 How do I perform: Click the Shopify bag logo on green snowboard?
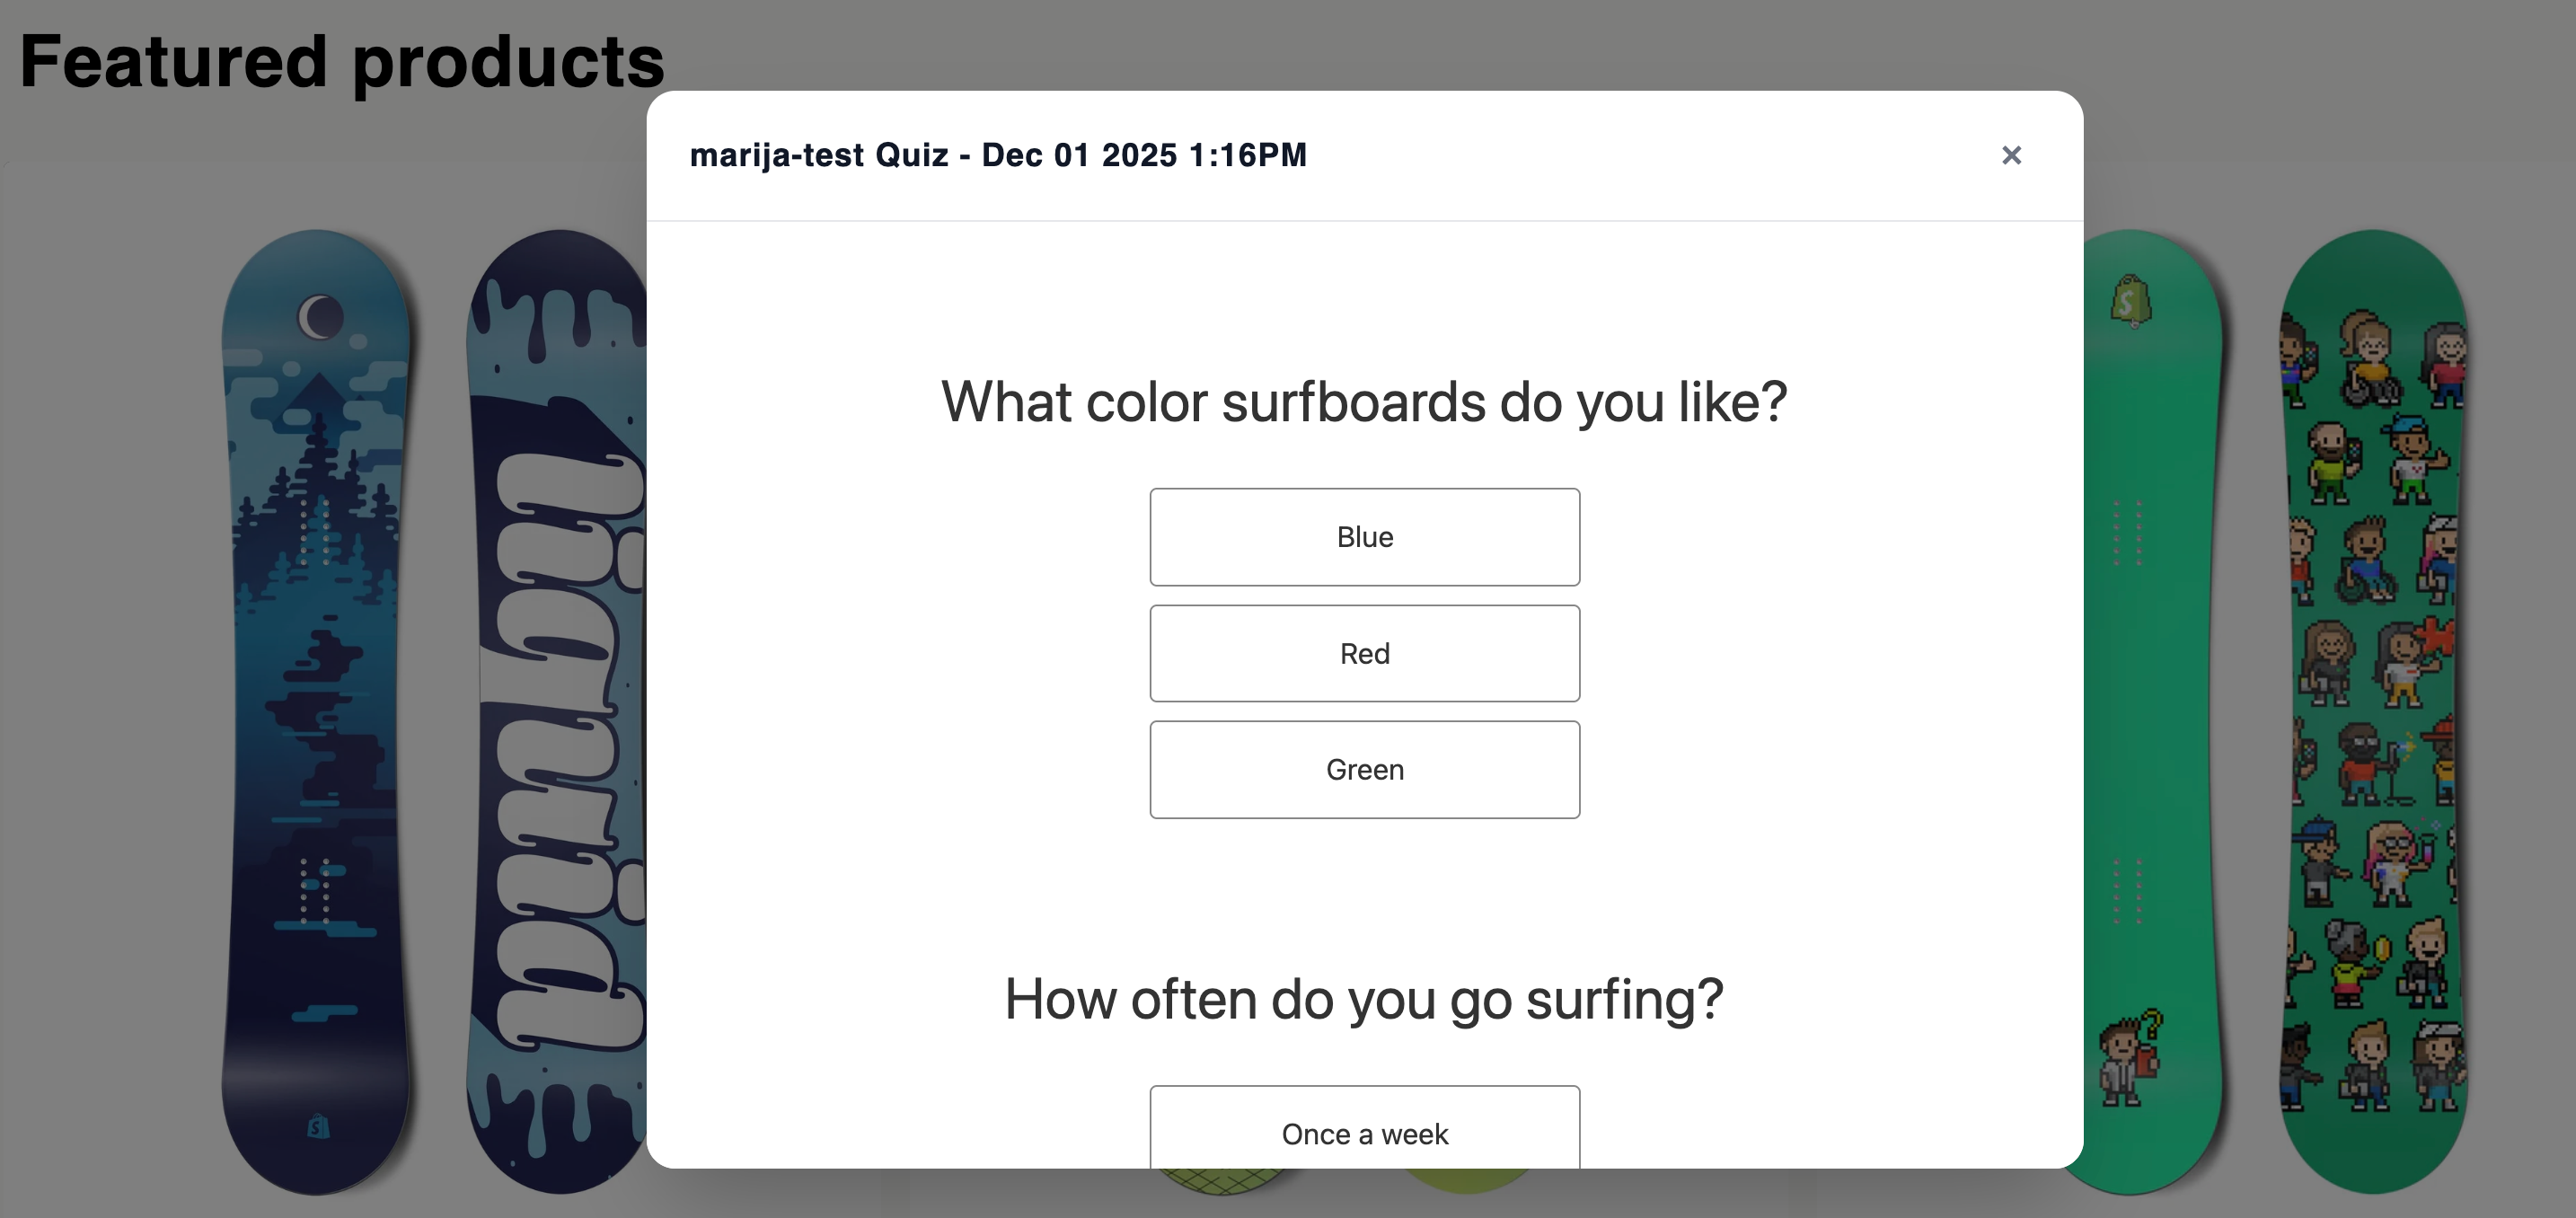[x=2130, y=301]
